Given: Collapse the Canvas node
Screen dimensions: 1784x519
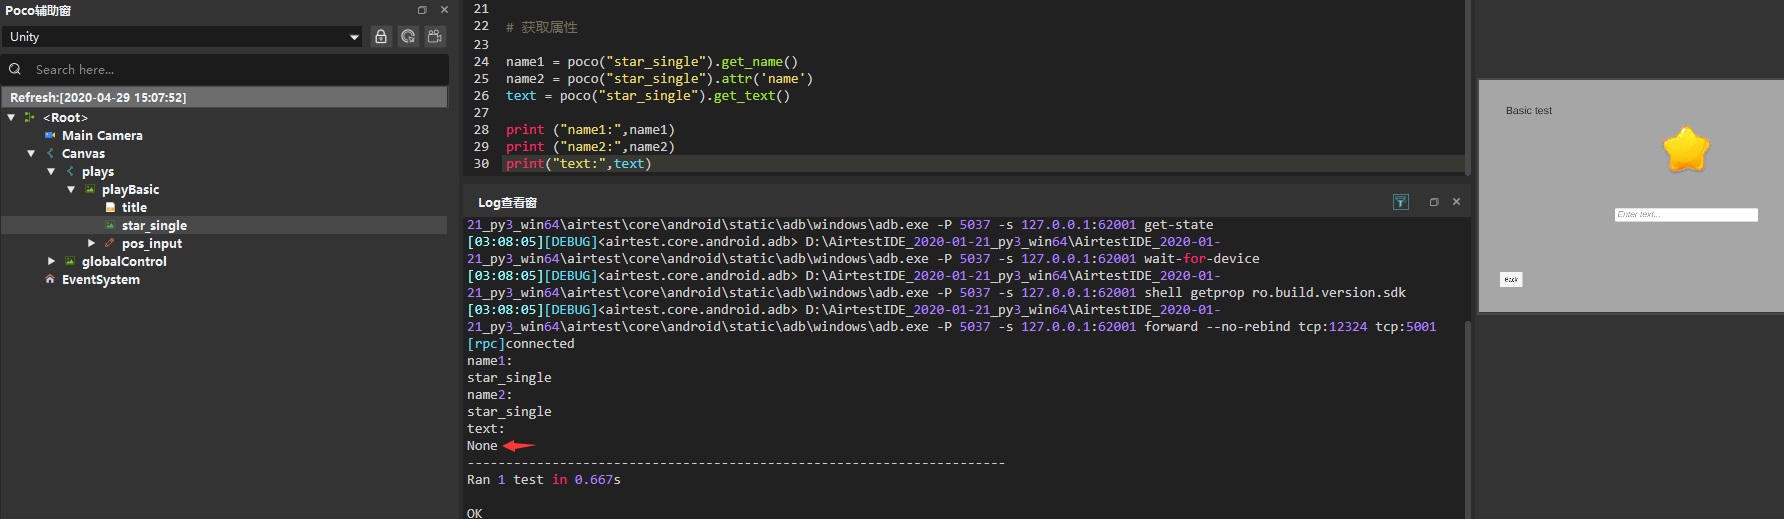Looking at the screenshot, I should [x=31, y=154].
